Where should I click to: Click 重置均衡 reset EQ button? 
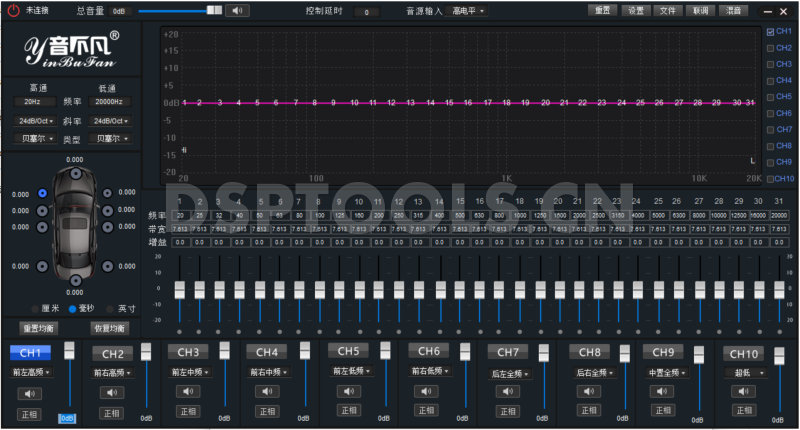(x=39, y=328)
